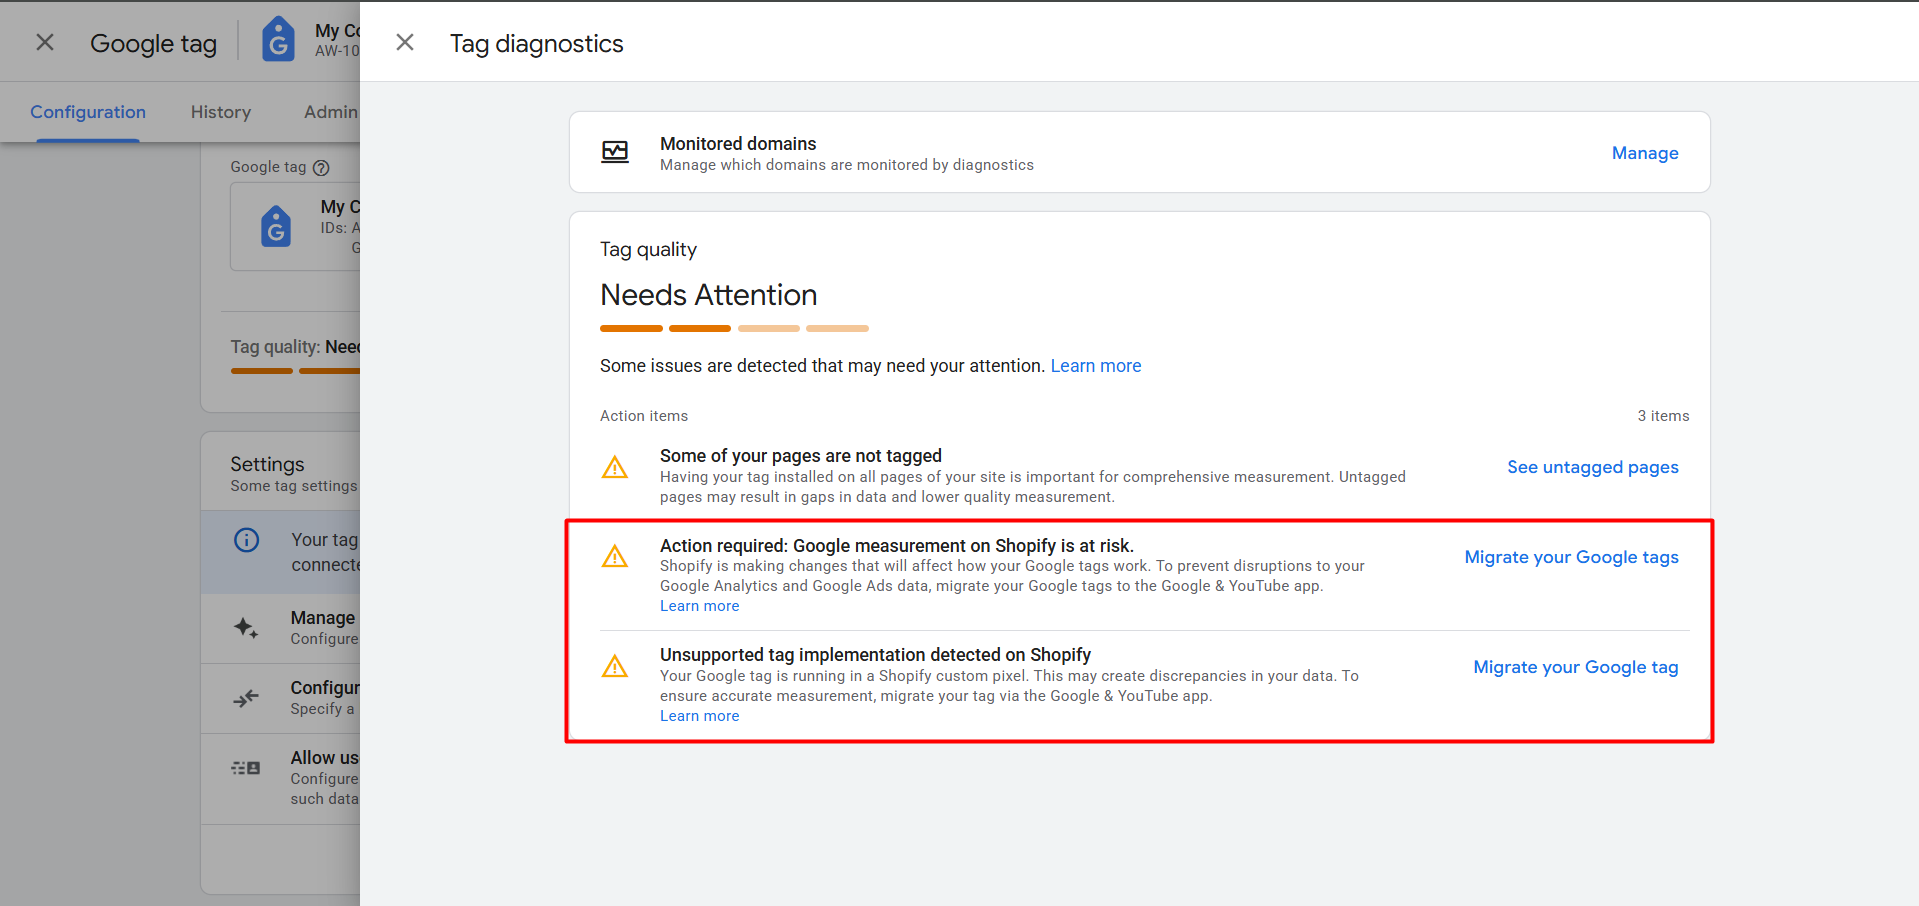1919x906 pixels.
Task: Click warning icon for unsupported tag implementation
Action: pyautogui.click(x=615, y=667)
